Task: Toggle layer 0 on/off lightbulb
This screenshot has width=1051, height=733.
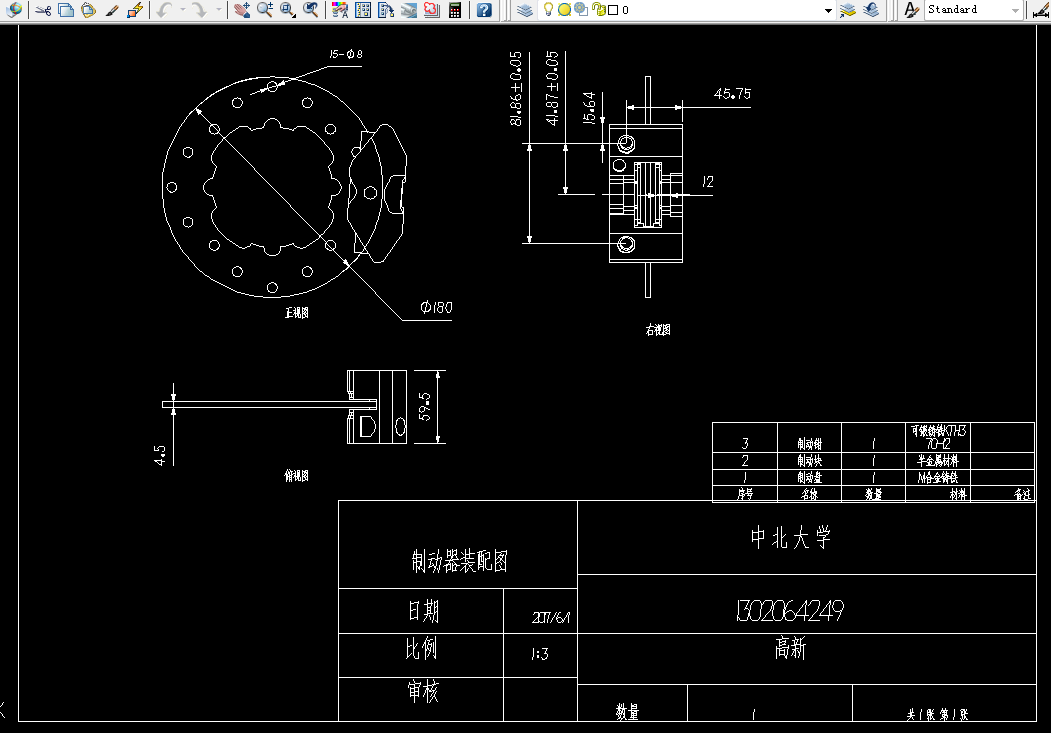Action: [548, 9]
